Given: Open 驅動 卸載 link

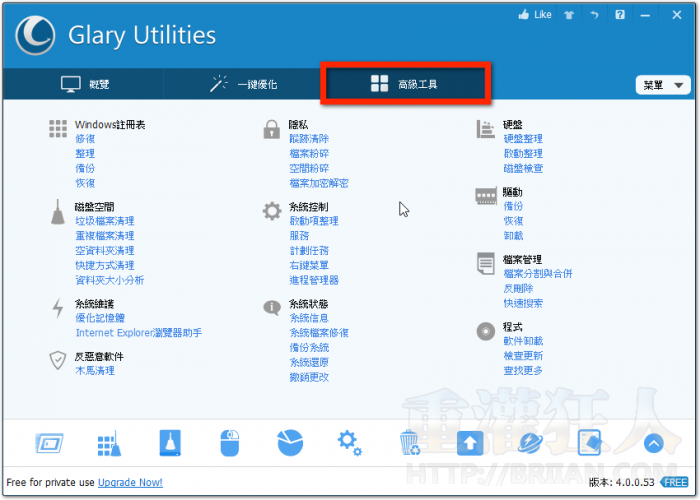Looking at the screenshot, I should pyautogui.click(x=513, y=235).
